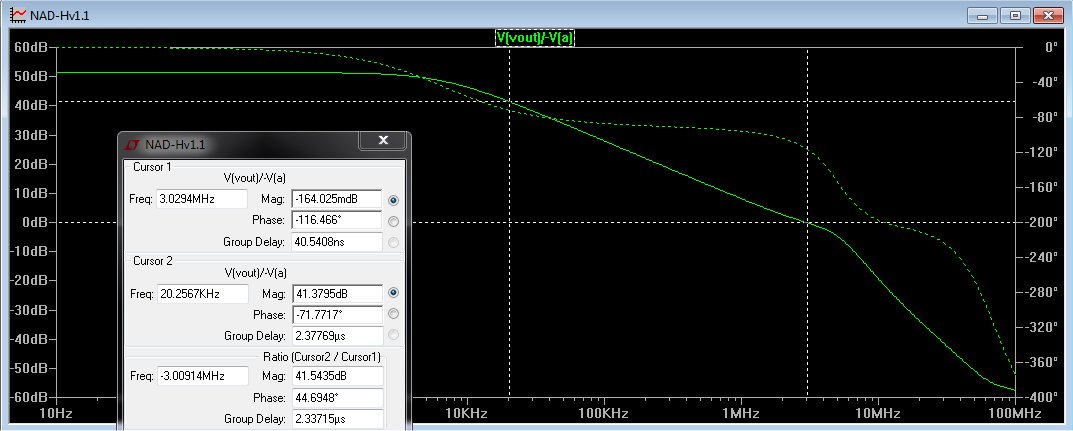This screenshot has width=1073, height=431.
Task: Click Cursor 1 Phase field -116.466°
Action: 337,220
